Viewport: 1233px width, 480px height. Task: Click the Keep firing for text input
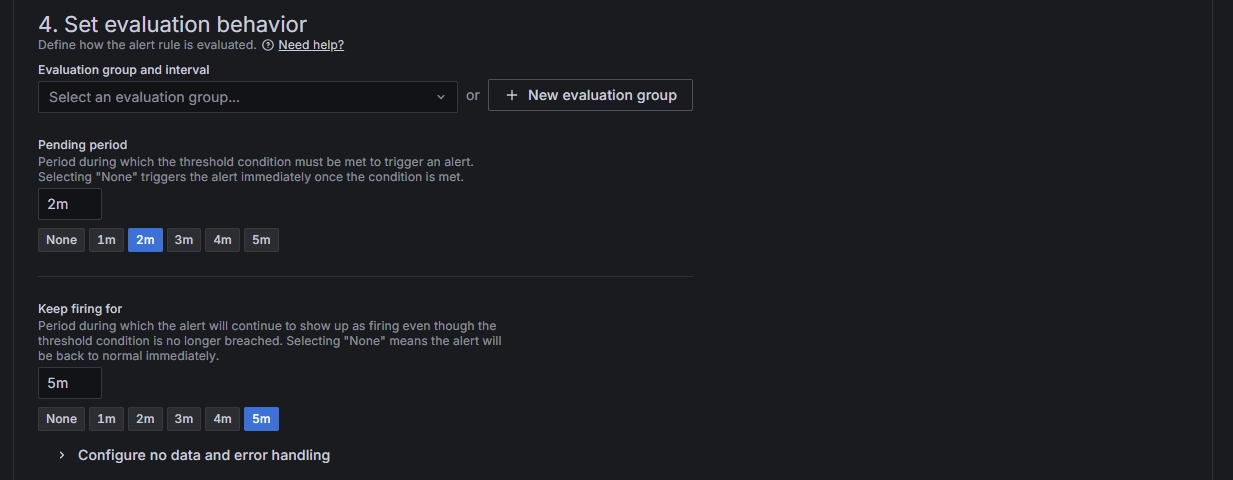coord(70,383)
